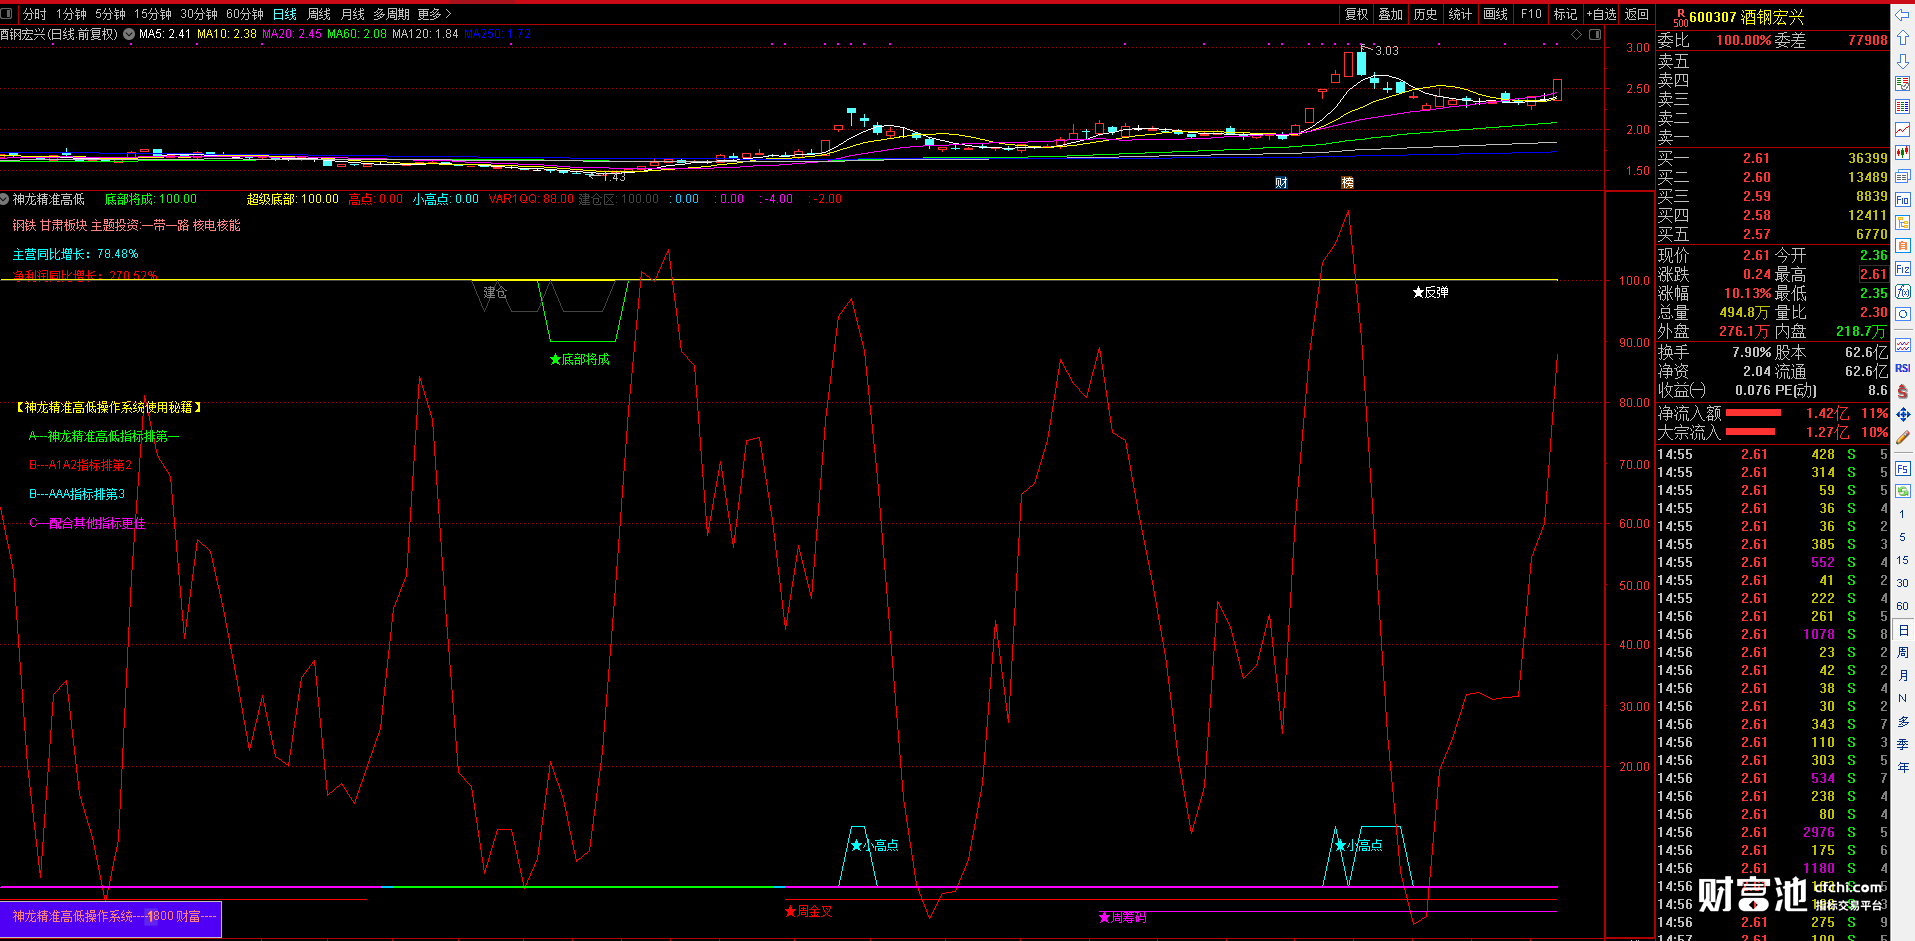This screenshot has width=1915, height=941.
Task: Open the 统计 statistics button
Action: coord(1460,14)
